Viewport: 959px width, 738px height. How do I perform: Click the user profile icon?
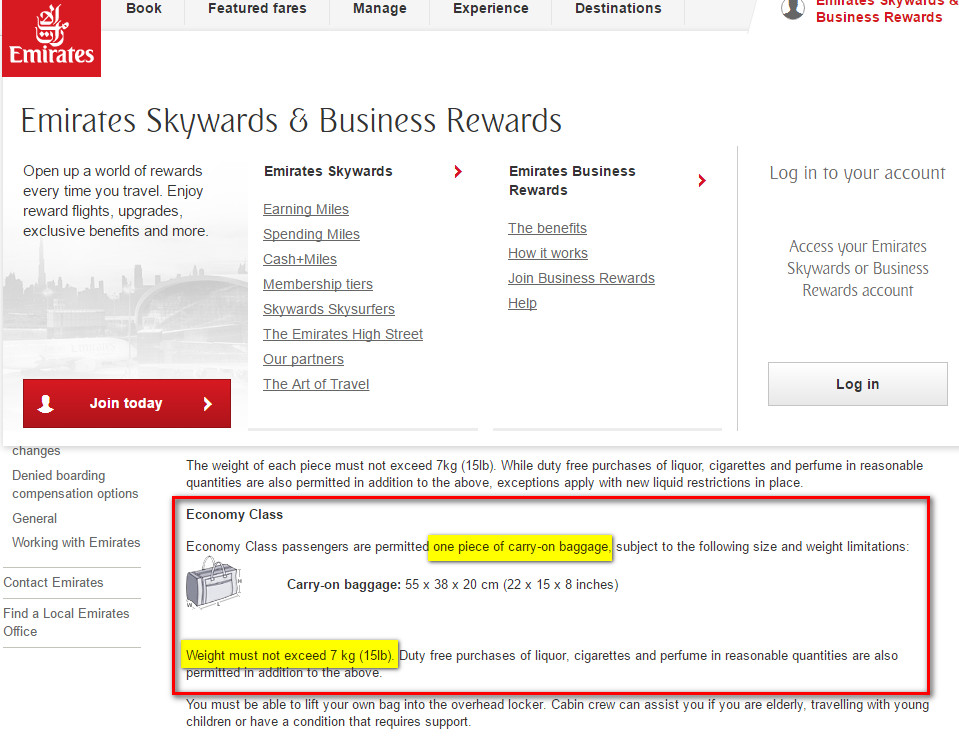pyautogui.click(x=793, y=9)
